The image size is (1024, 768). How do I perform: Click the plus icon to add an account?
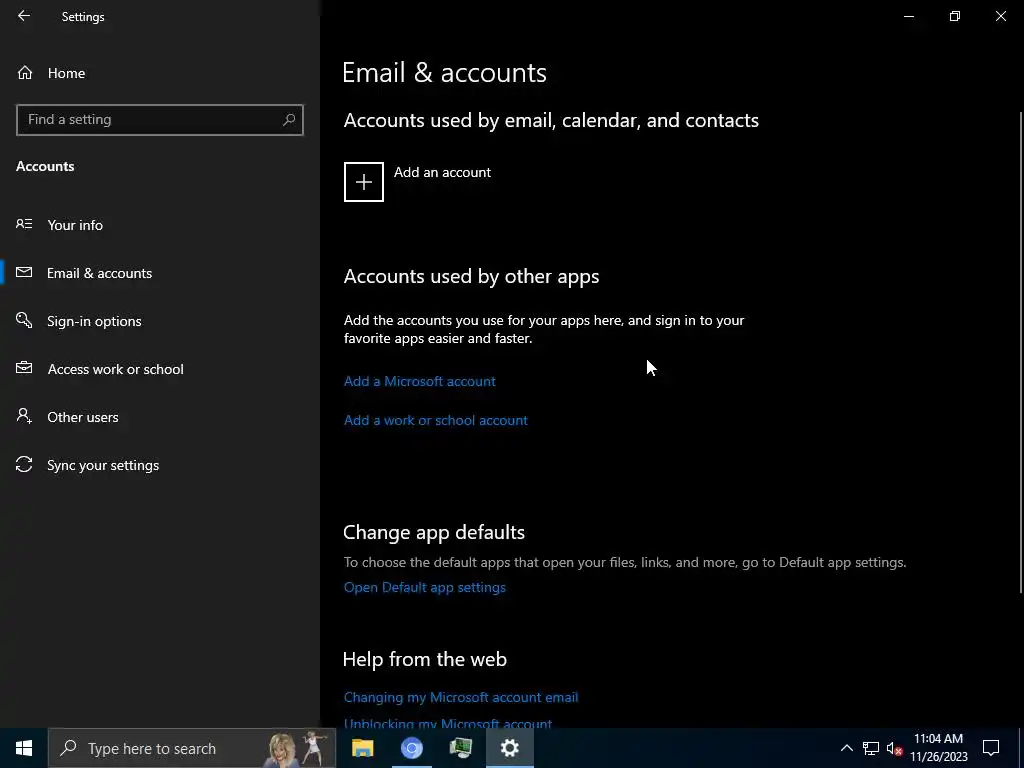[x=364, y=182]
